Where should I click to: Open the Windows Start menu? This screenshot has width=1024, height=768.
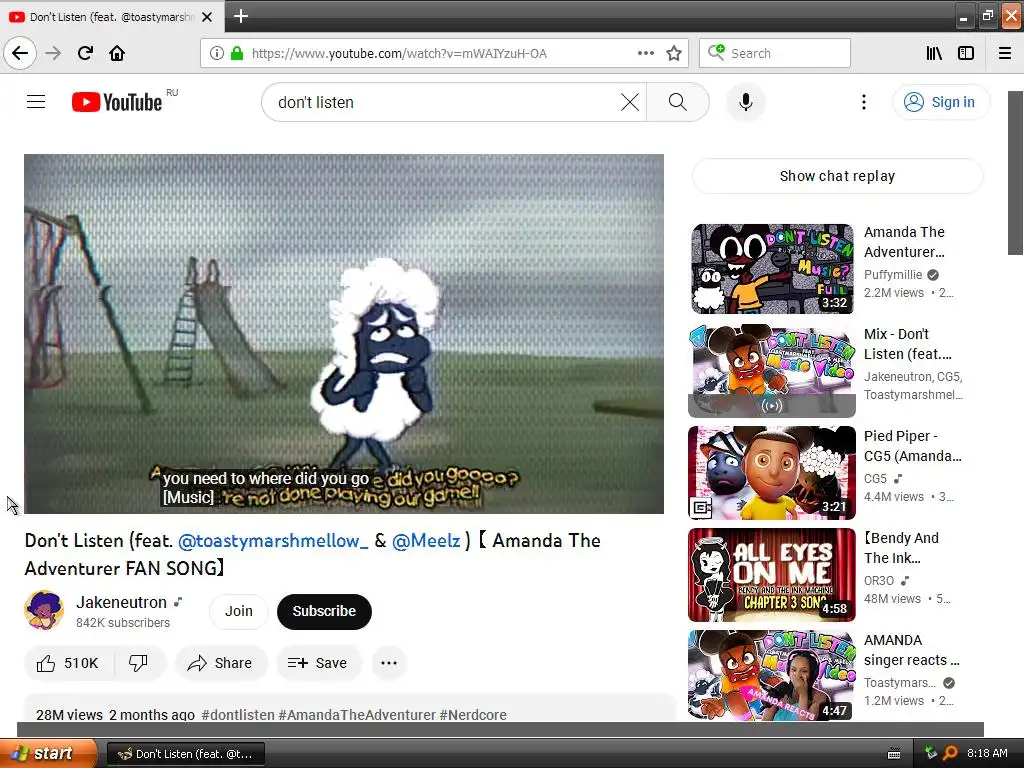point(48,754)
